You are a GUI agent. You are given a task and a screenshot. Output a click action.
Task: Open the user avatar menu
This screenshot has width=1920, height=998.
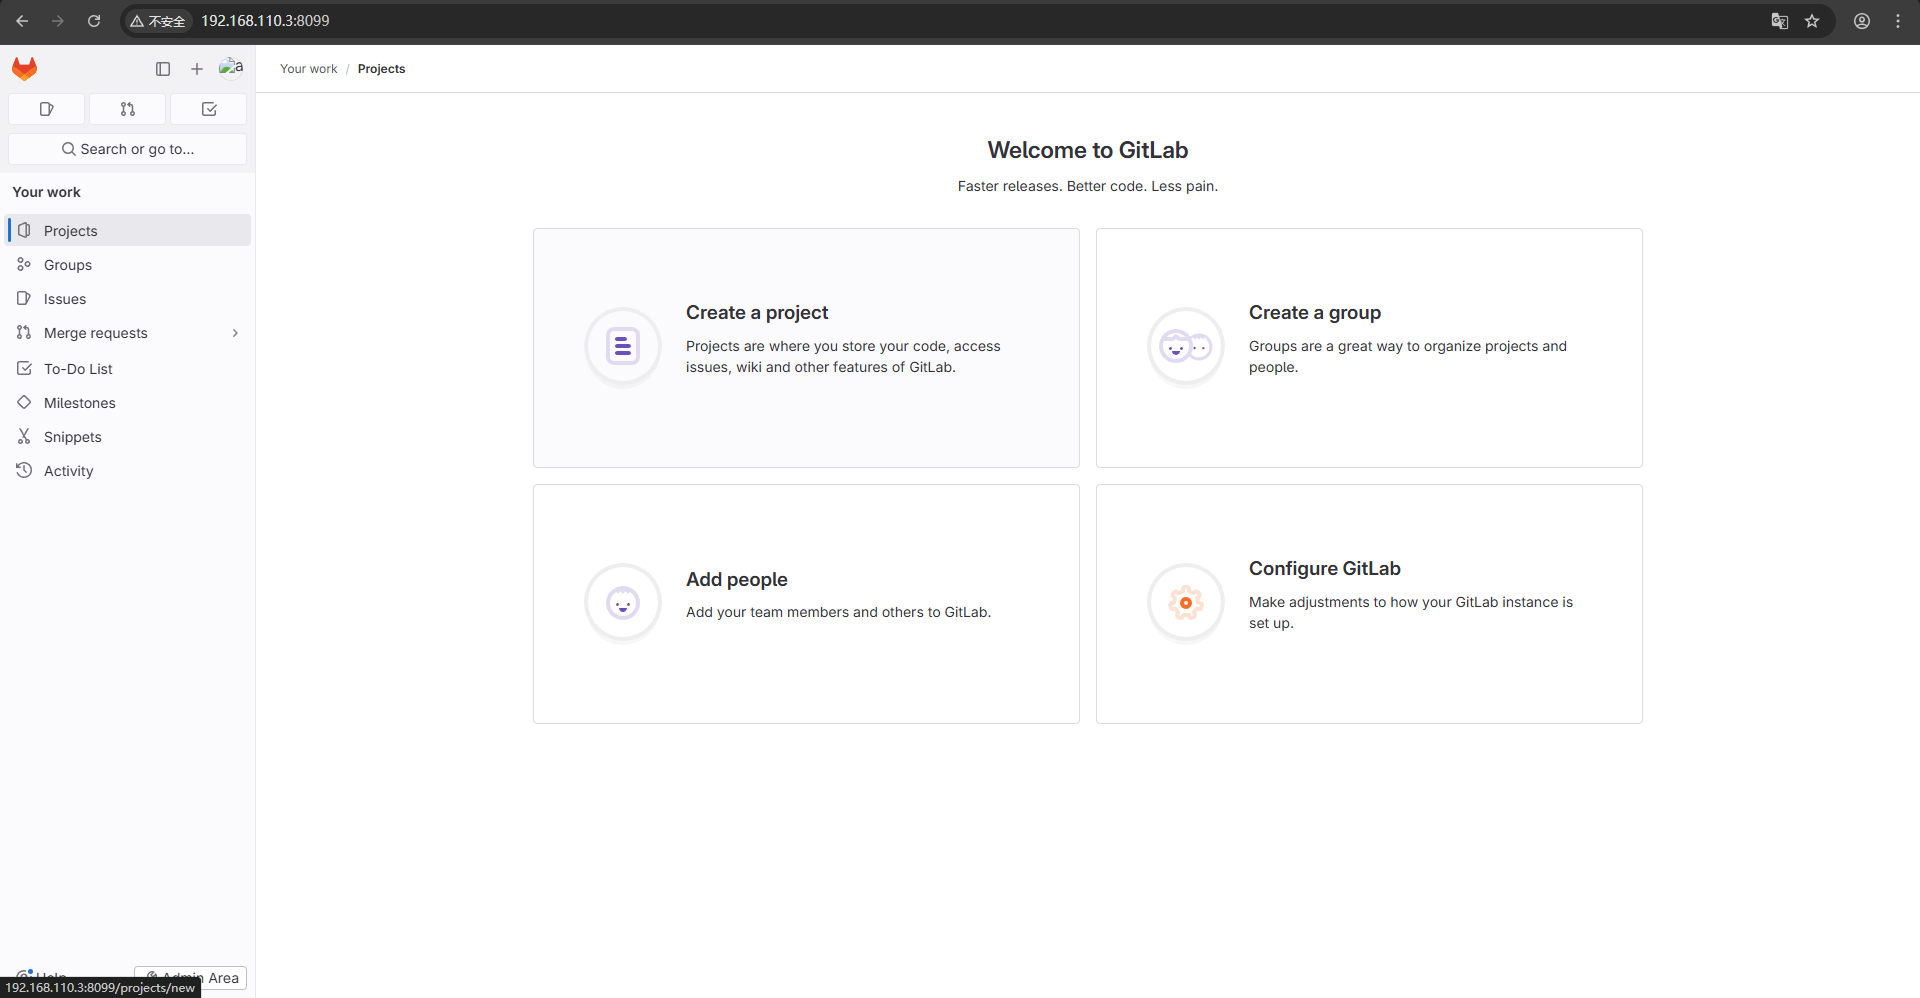231,67
